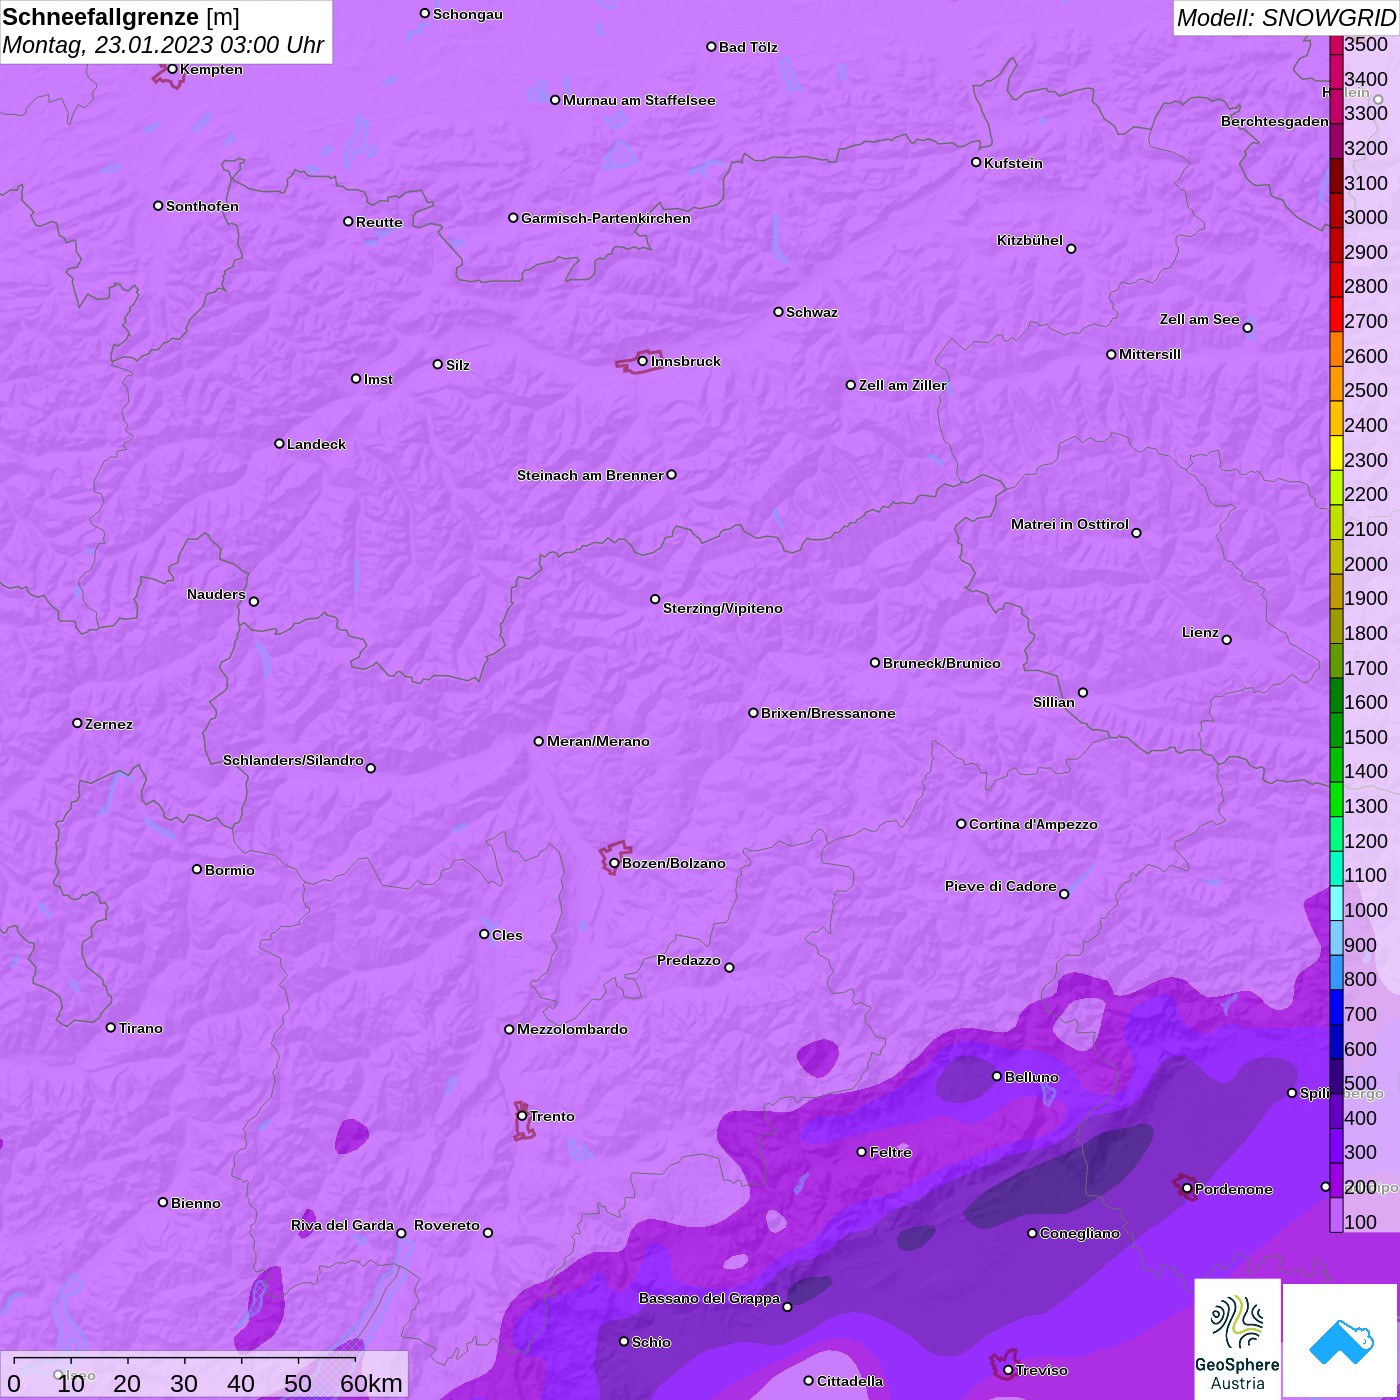Click the Tirano location dot

(111, 1027)
